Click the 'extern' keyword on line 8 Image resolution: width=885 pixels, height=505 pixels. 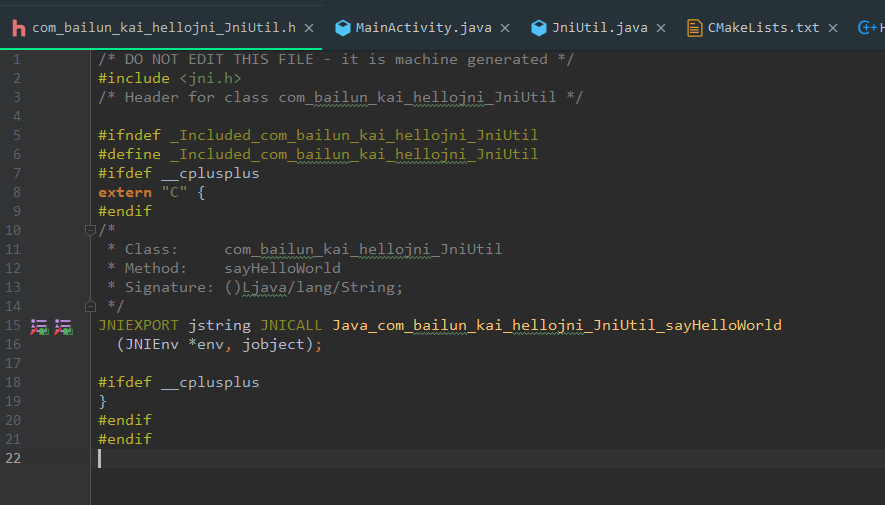[125, 192]
